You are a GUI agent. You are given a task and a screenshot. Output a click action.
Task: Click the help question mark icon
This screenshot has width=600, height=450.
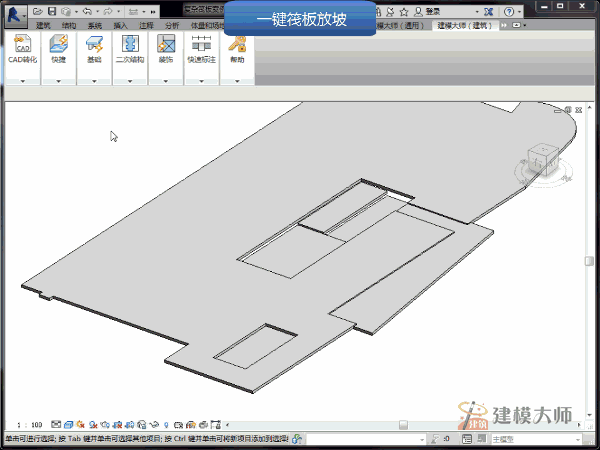509,12
